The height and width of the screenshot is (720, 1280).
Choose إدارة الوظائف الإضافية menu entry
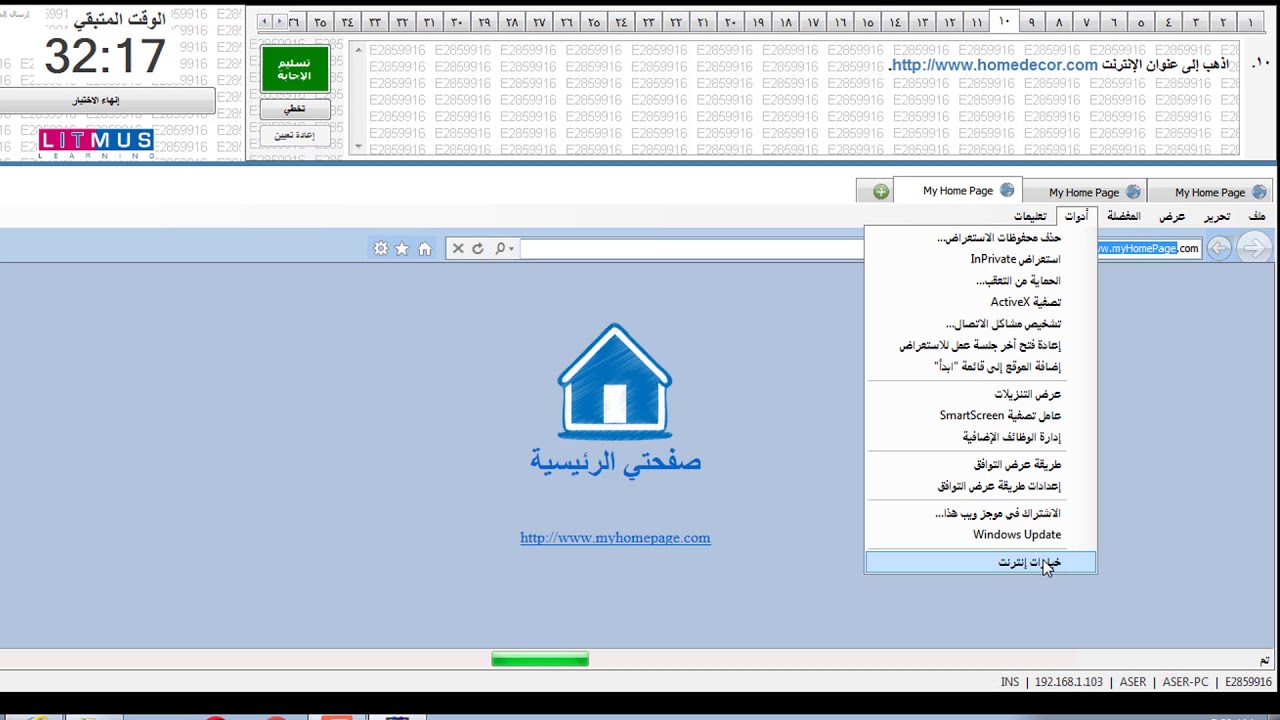(980, 437)
